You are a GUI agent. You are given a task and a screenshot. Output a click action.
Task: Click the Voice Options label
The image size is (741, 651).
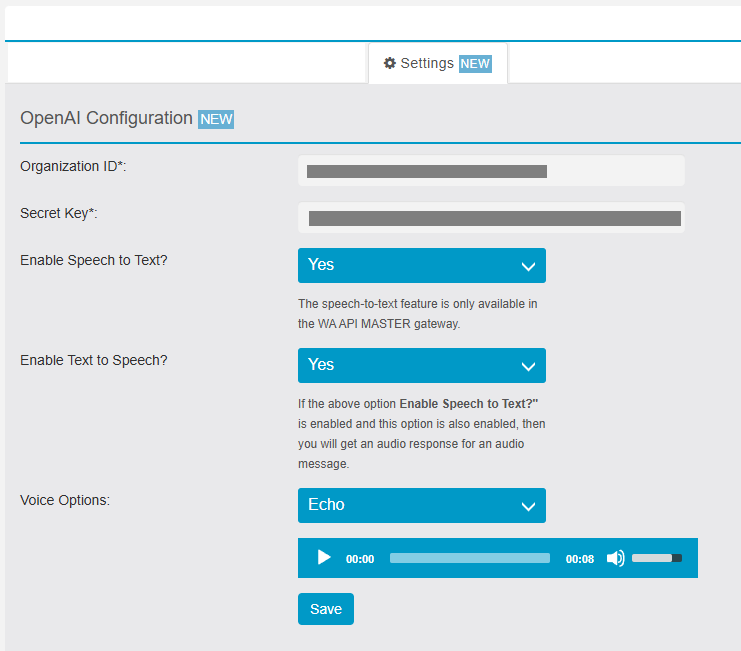click(x=65, y=500)
